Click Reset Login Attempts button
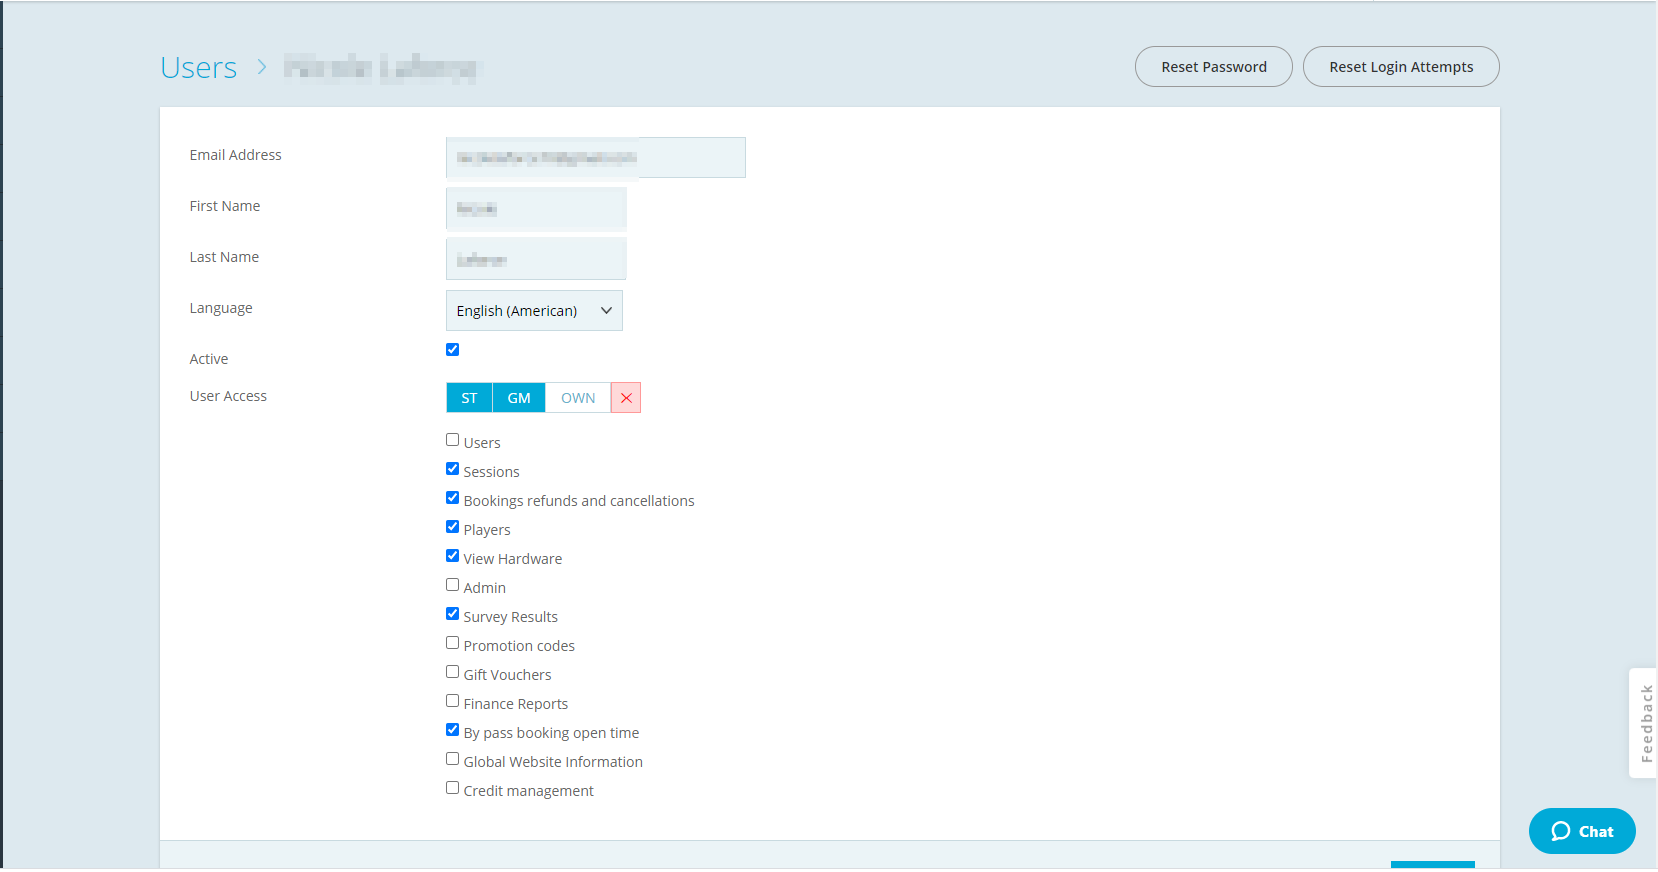Image resolution: width=1658 pixels, height=872 pixels. click(x=1401, y=67)
